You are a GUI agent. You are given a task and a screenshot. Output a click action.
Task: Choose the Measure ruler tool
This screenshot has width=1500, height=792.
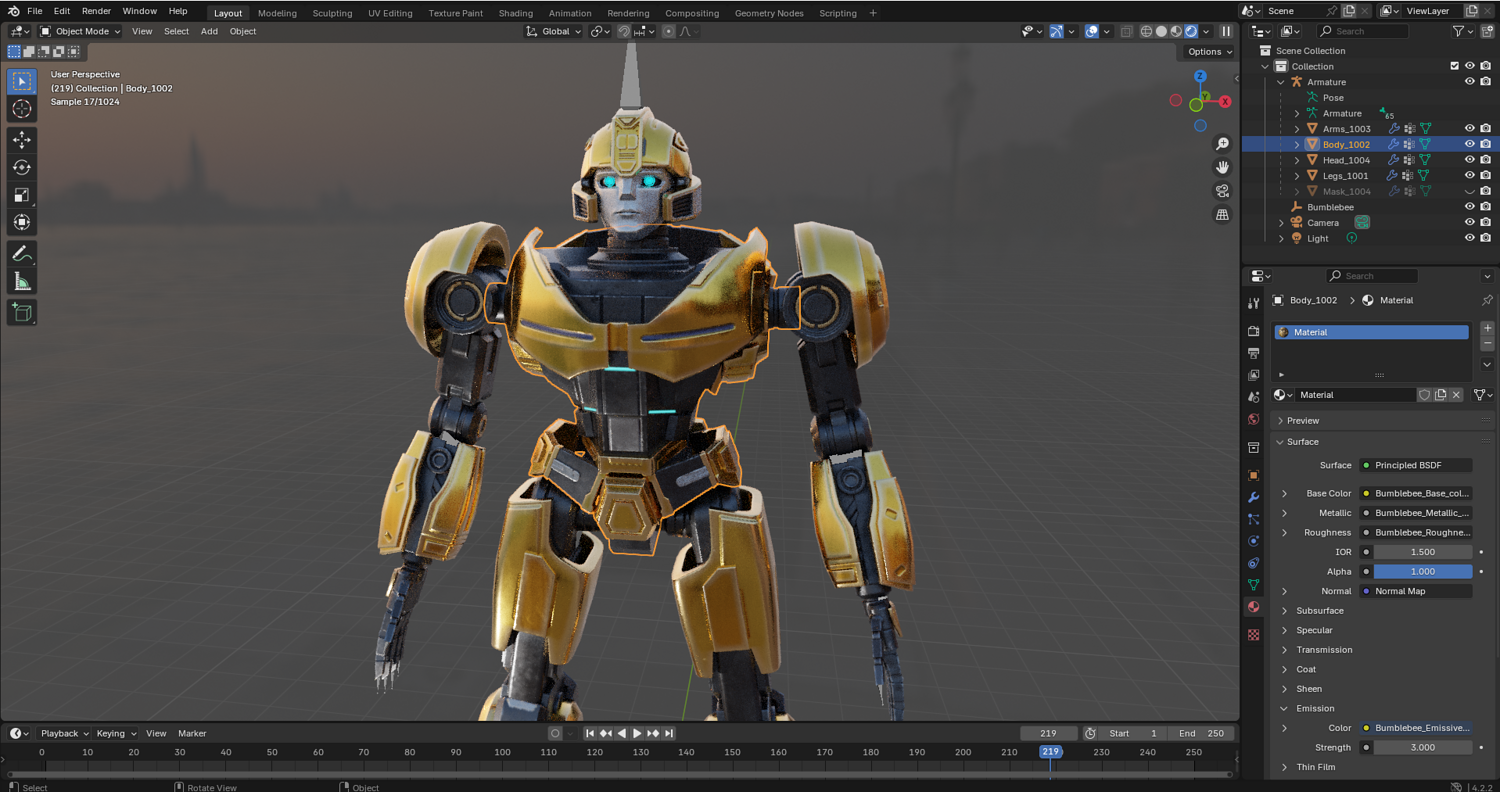click(x=21, y=282)
